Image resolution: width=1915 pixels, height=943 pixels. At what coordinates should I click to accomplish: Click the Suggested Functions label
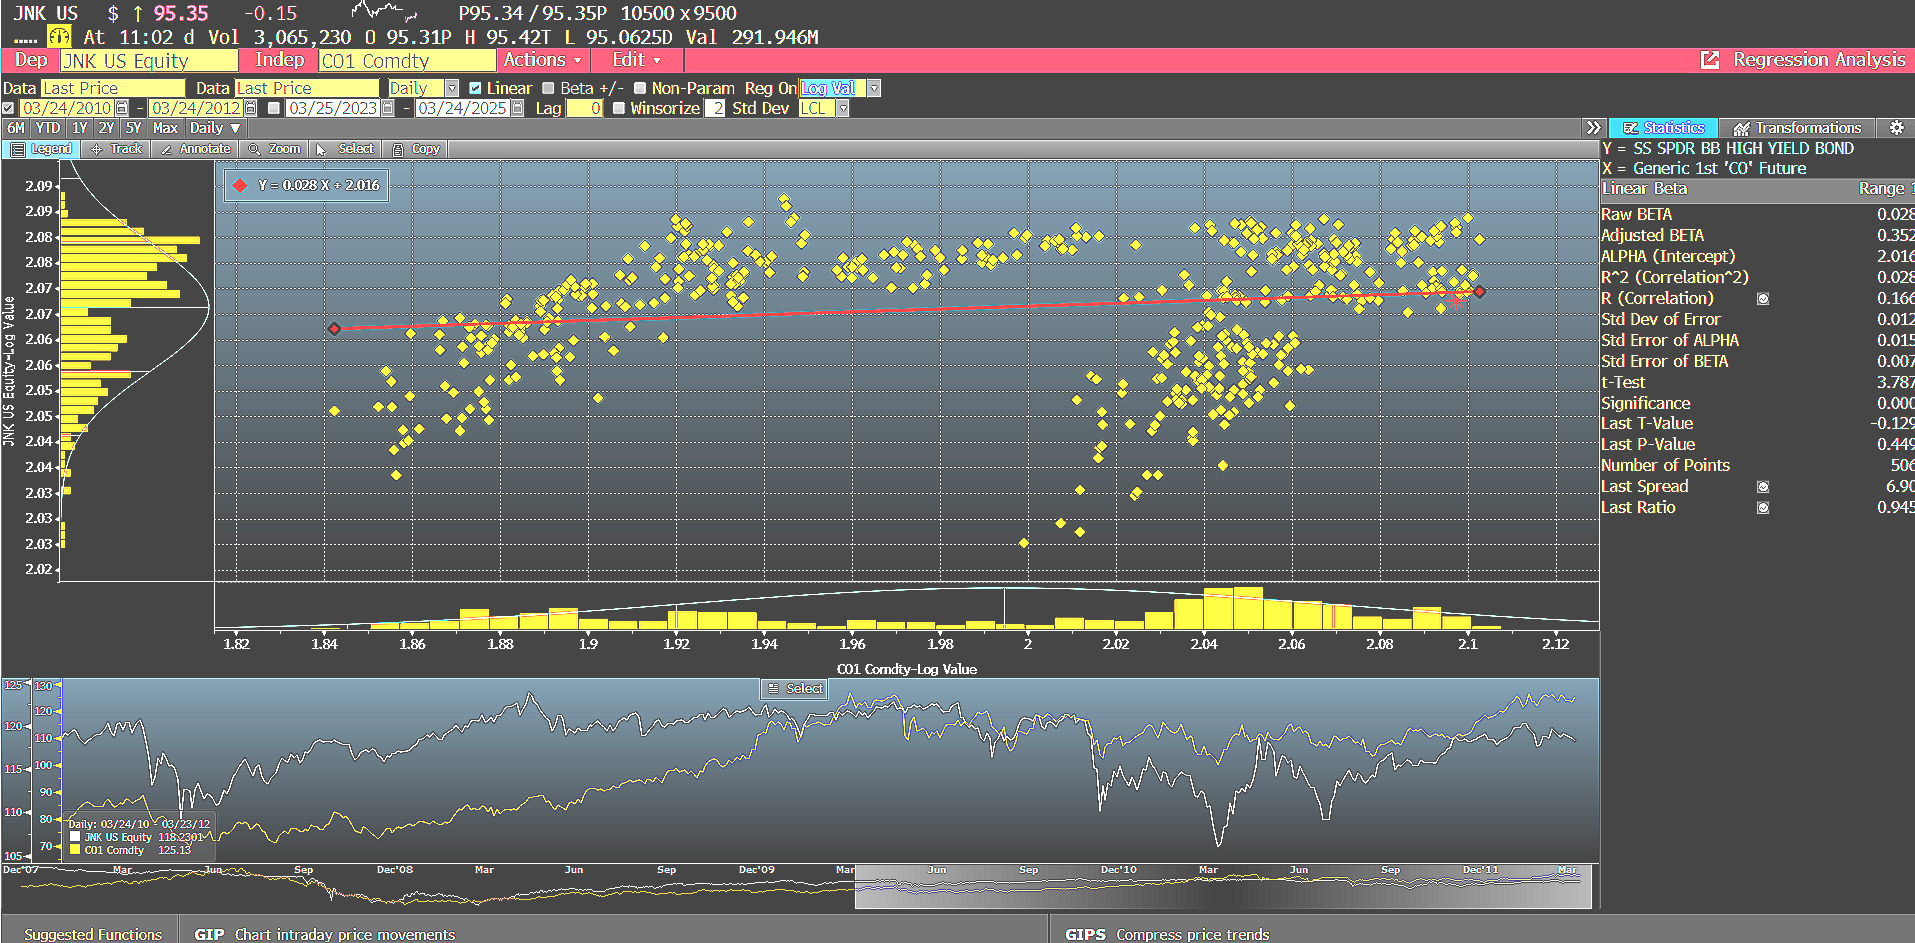[x=93, y=934]
